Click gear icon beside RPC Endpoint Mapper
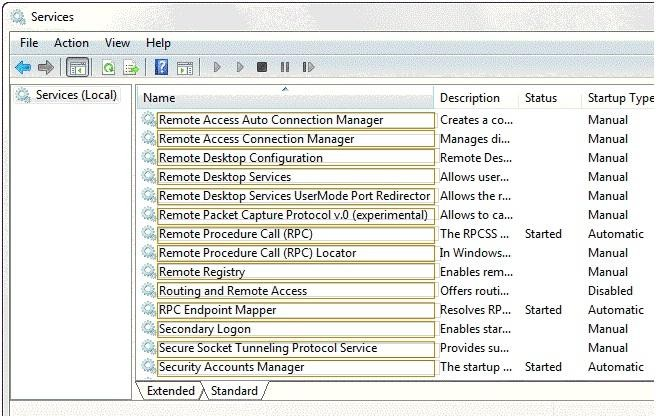 (148, 309)
